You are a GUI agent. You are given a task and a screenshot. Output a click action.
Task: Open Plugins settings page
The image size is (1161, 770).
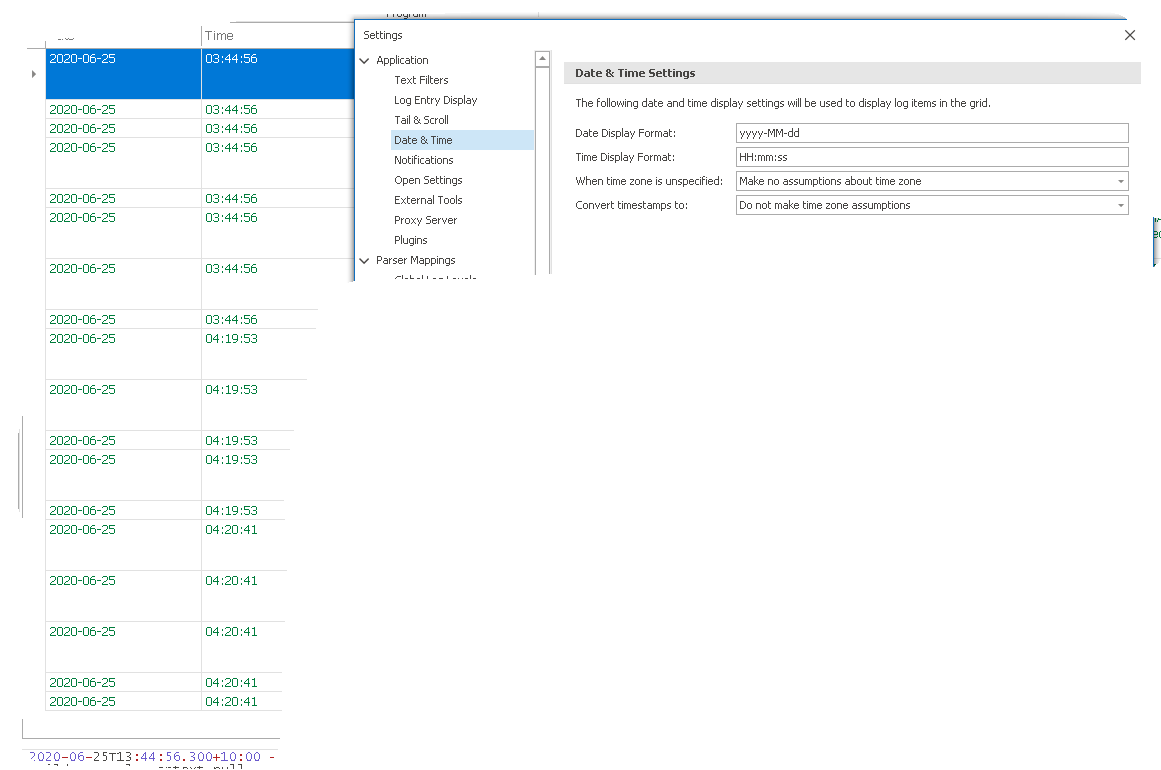pos(410,240)
